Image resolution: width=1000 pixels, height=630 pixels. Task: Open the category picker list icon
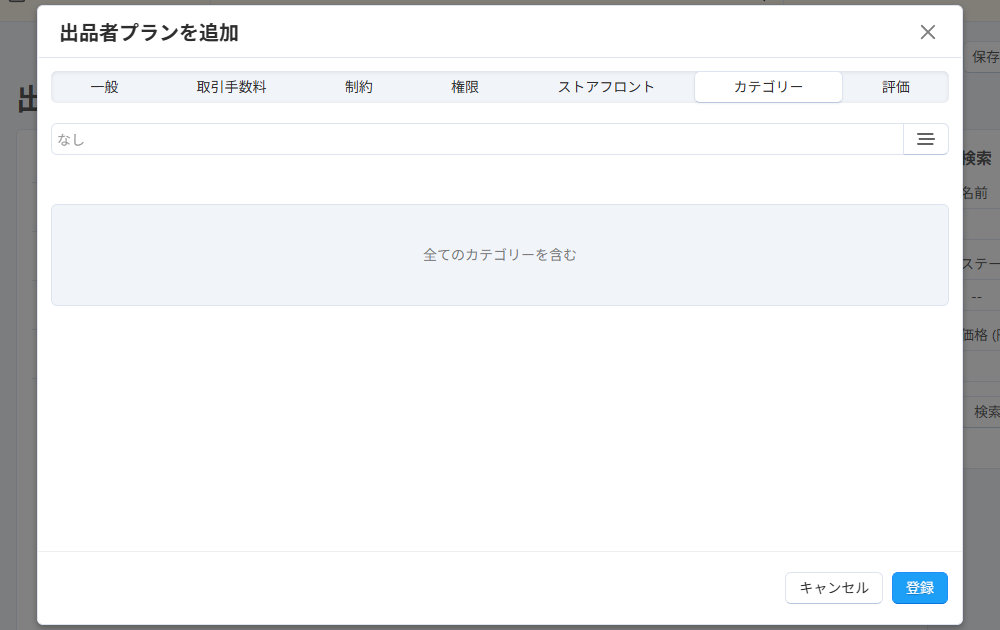(925, 139)
